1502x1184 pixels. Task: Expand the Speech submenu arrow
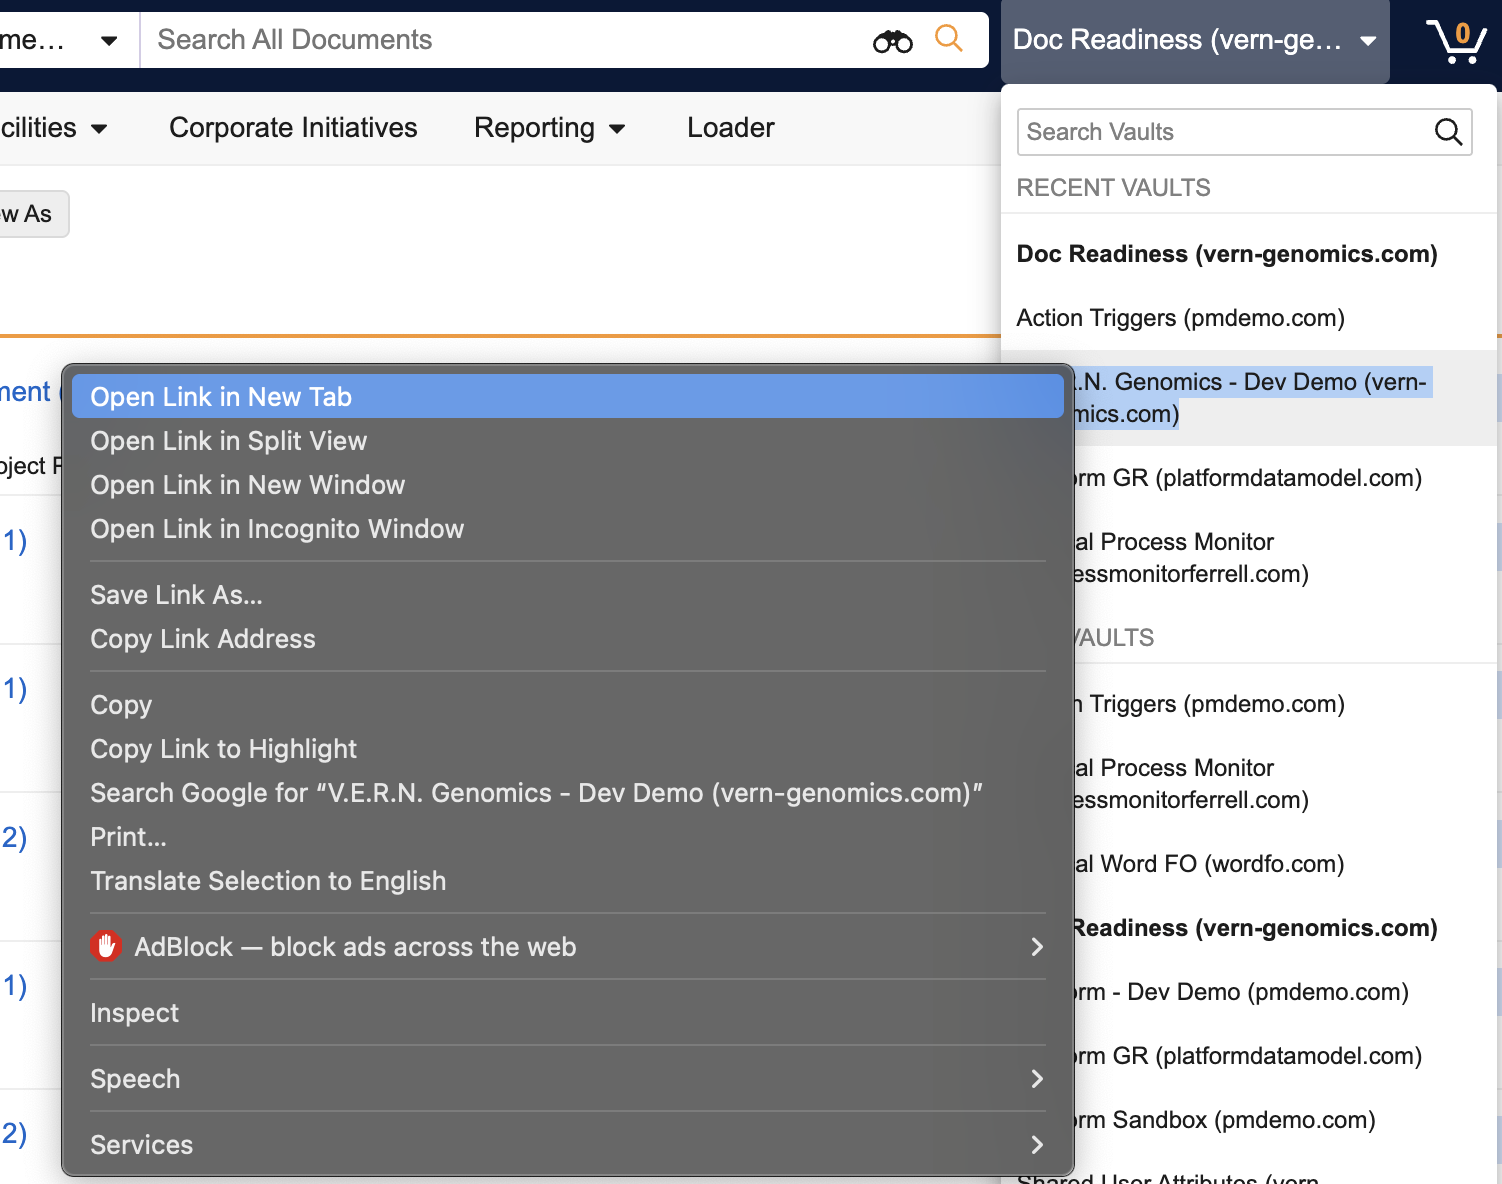point(1036,1079)
